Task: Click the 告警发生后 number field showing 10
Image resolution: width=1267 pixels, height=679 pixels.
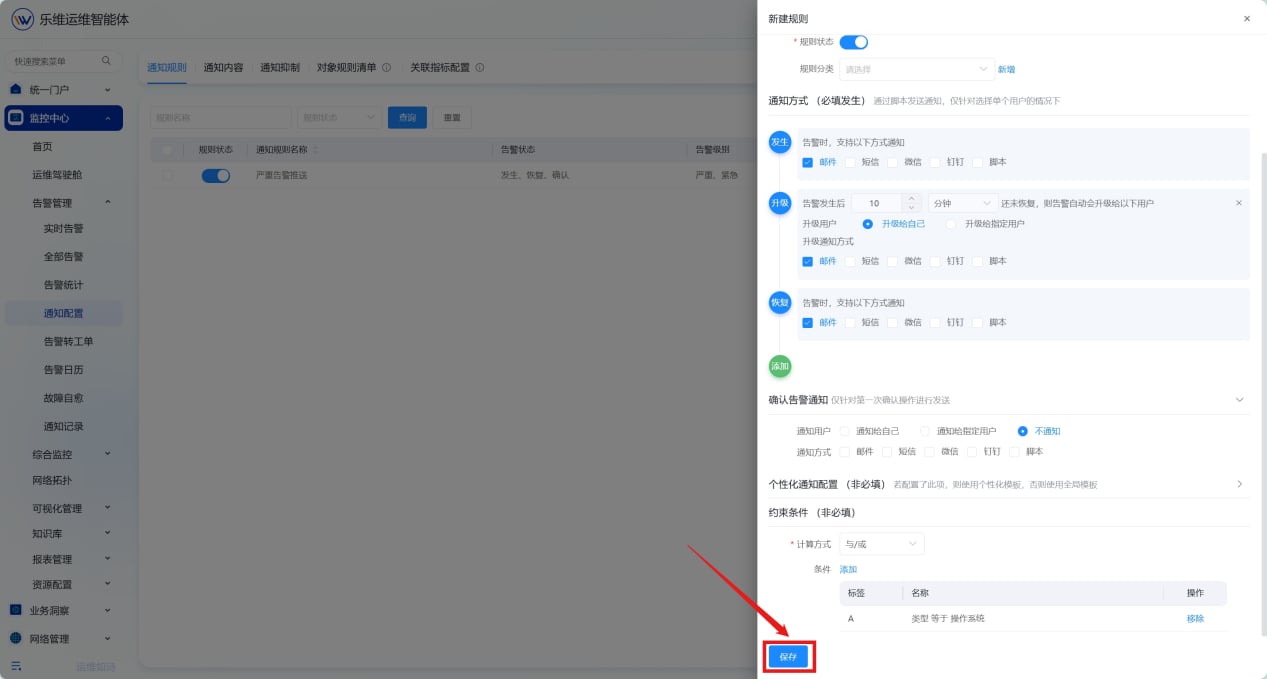Action: point(875,203)
